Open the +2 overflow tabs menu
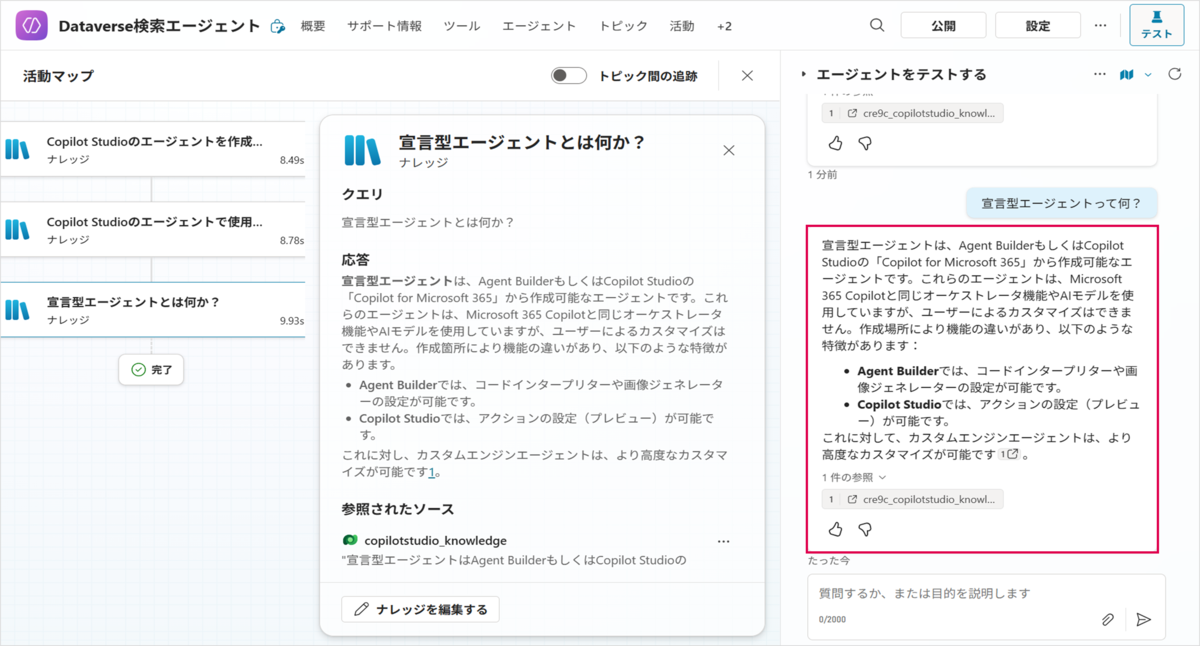This screenshot has height=646, width=1200. [724, 26]
